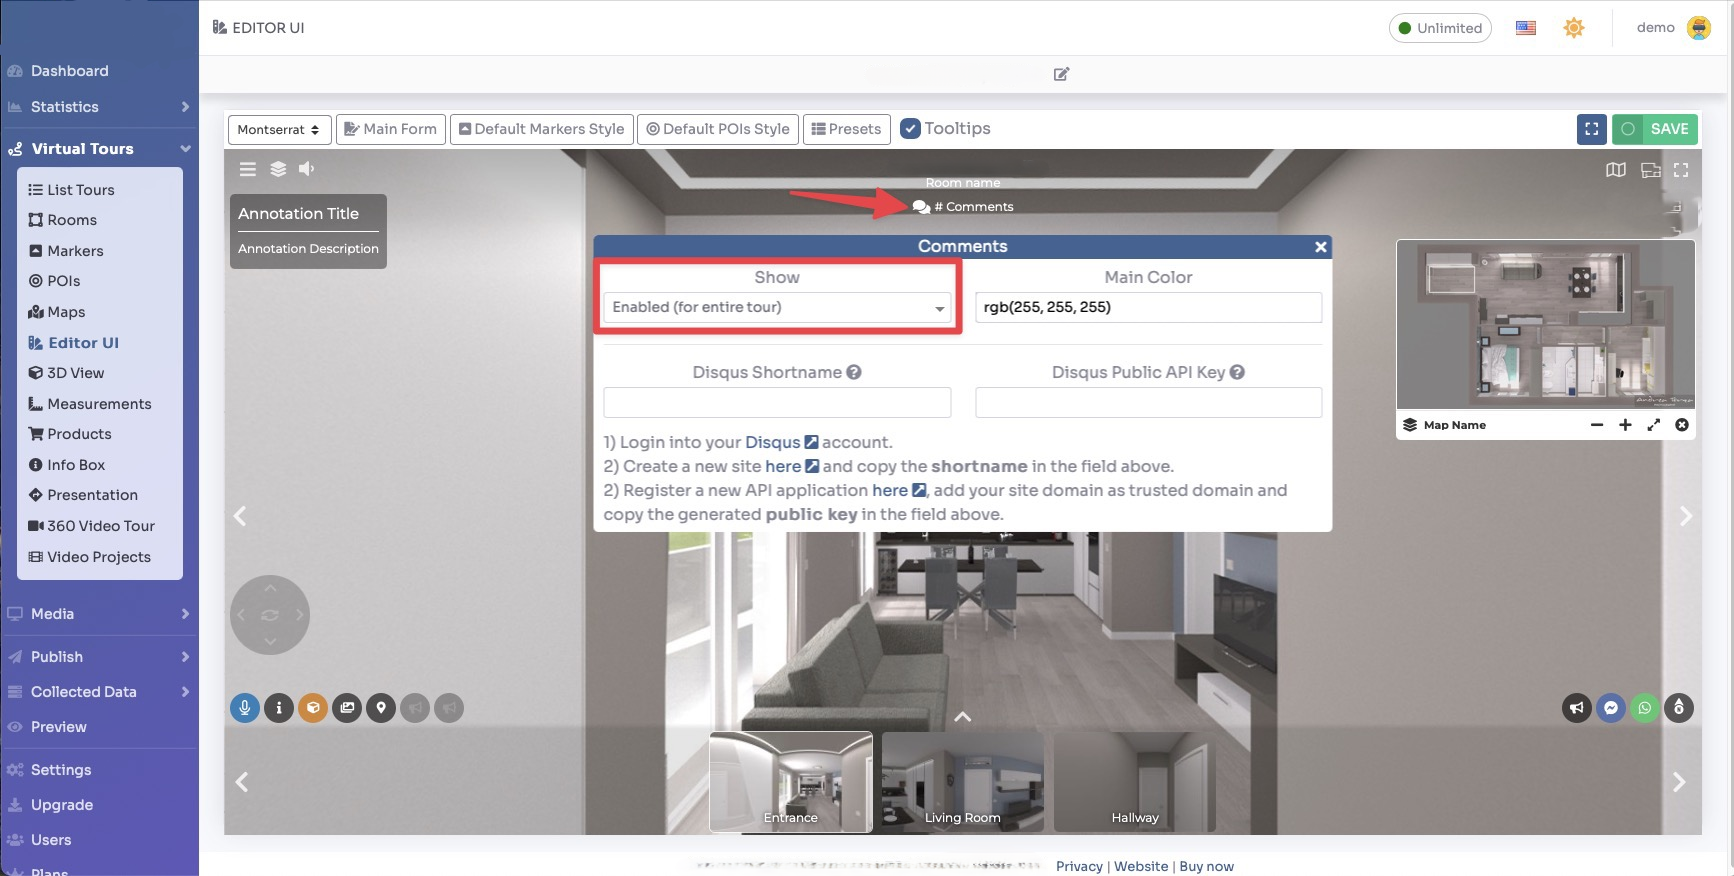The image size is (1734, 876).
Task: Click the microphone icon in viewer
Action: pyautogui.click(x=244, y=708)
